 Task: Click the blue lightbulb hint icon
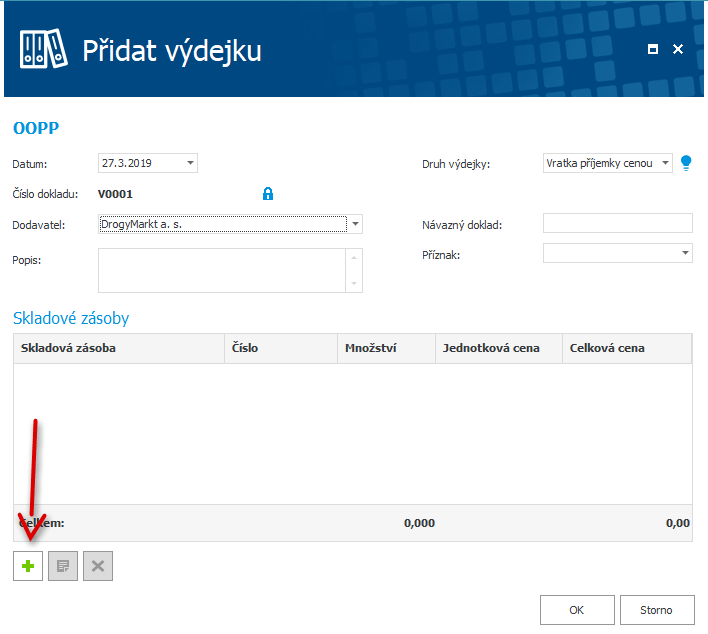click(x=686, y=163)
